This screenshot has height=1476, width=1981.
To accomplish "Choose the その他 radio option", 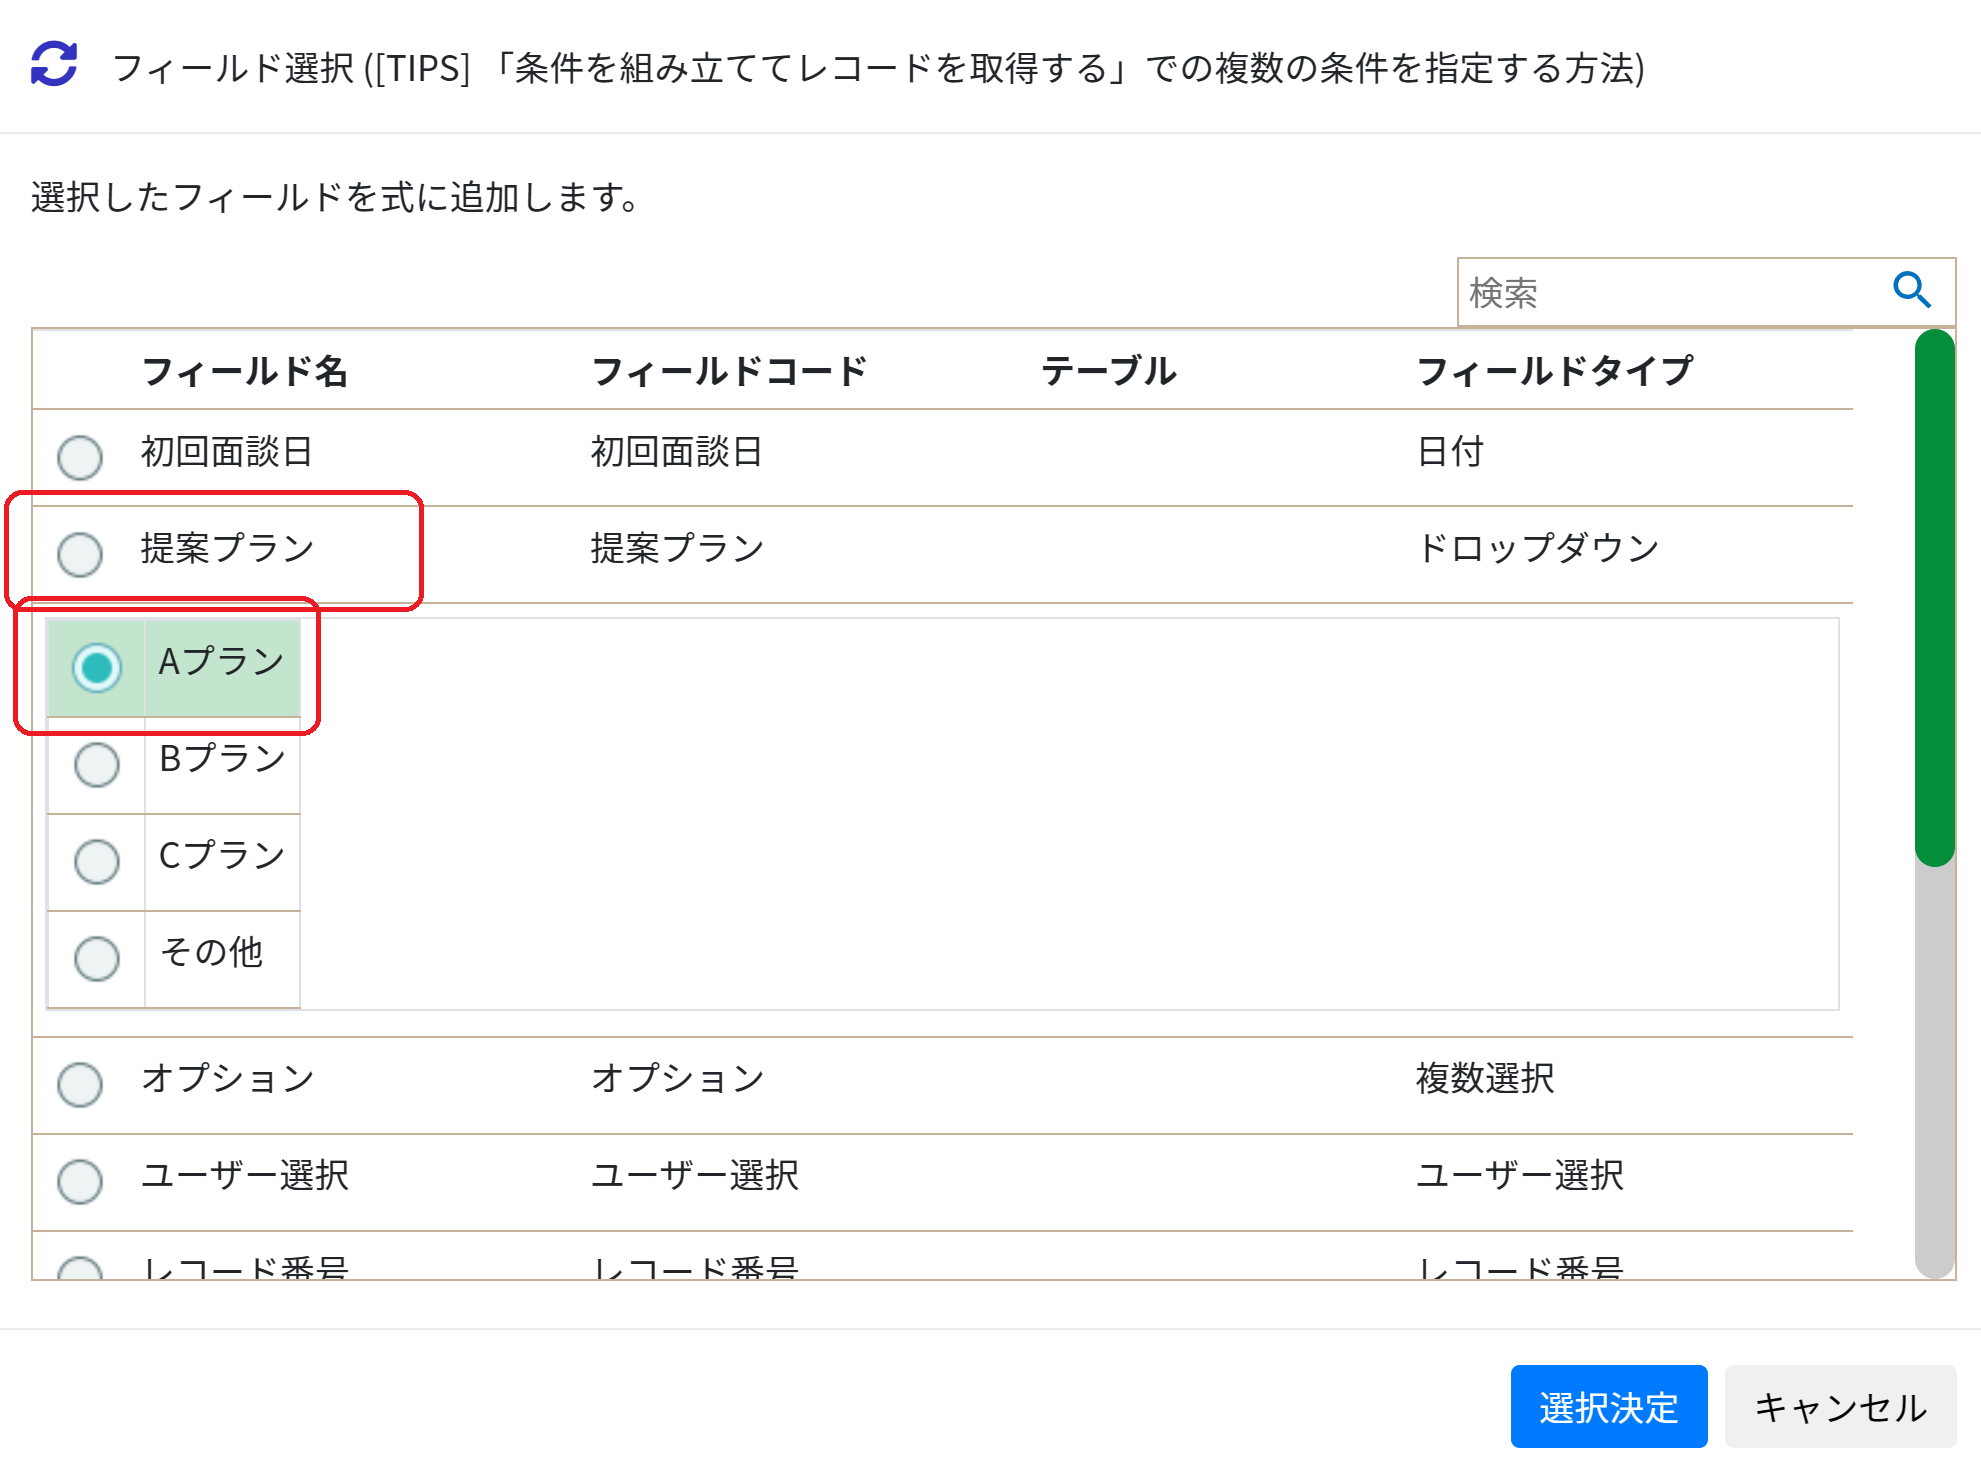I will [x=97, y=958].
